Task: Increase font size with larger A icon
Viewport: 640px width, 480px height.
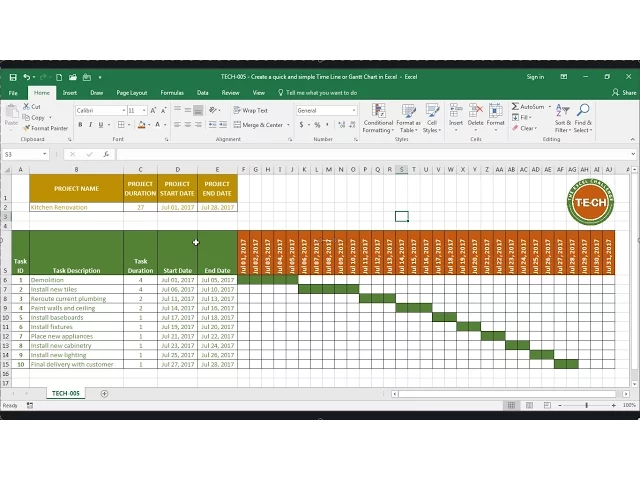Action: [x=153, y=111]
